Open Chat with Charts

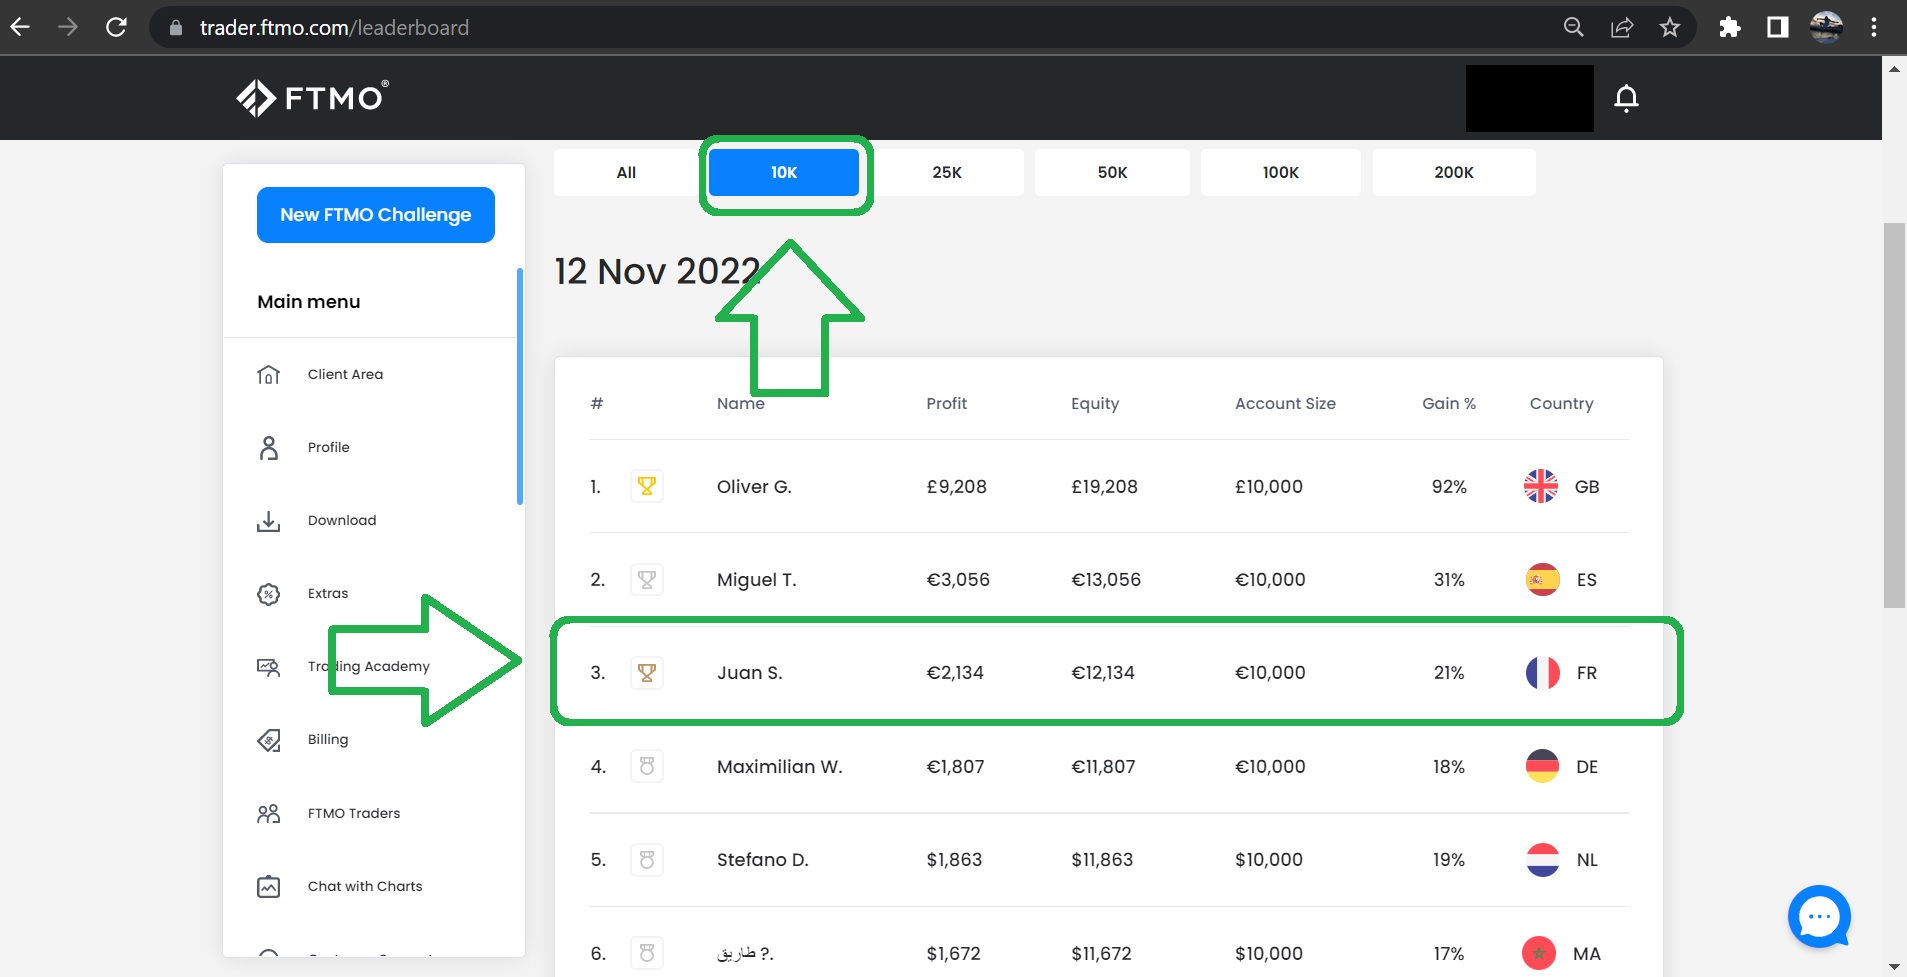tap(364, 887)
